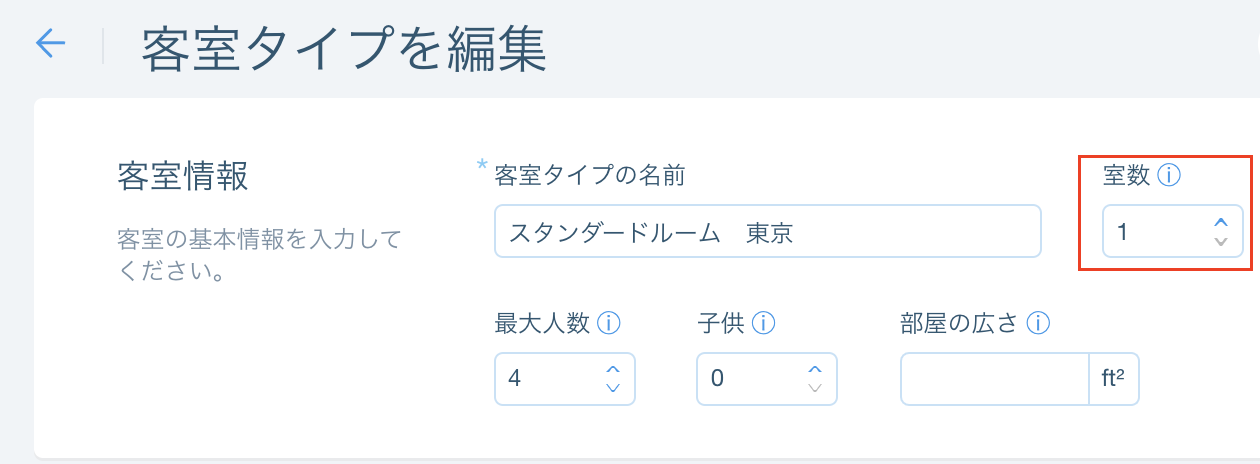Lower the 子供 count with down arrow

815,387
